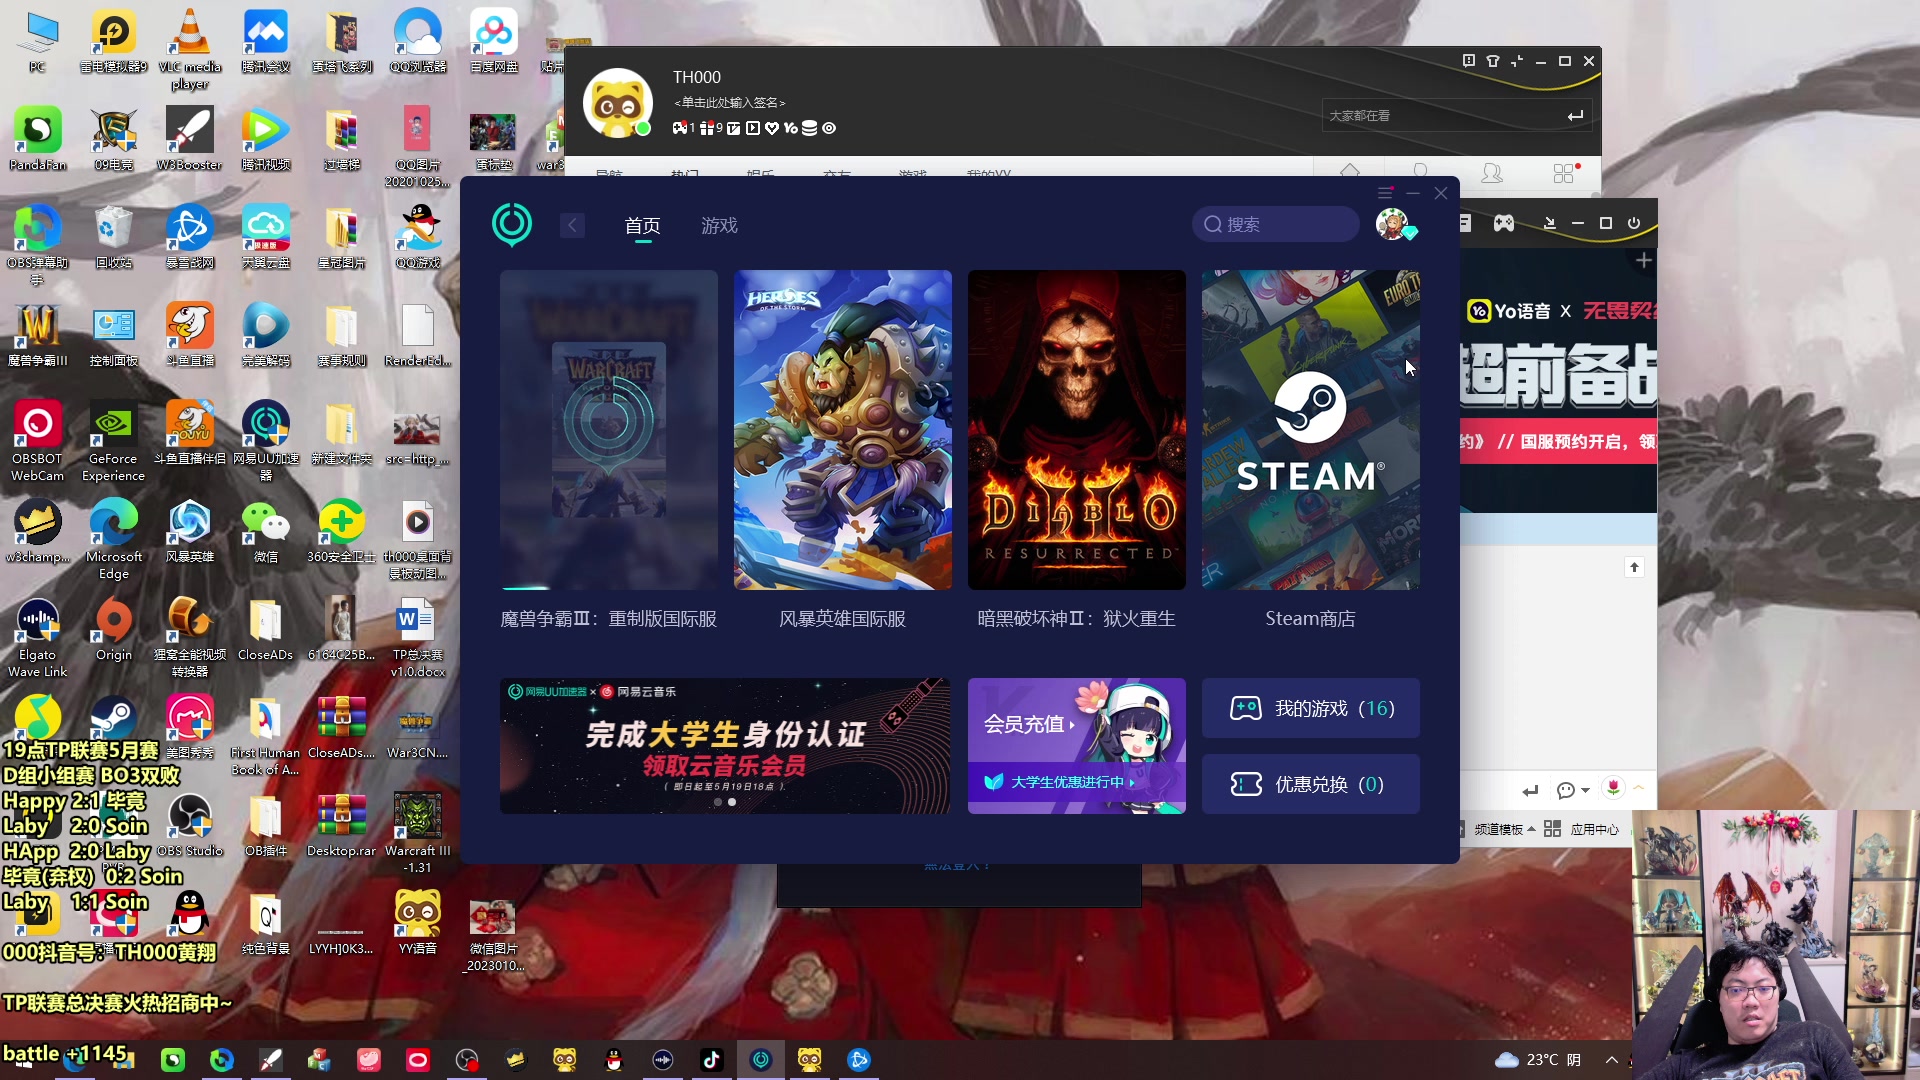
Task: Click the gift box icon under TH000
Action: [707, 128]
